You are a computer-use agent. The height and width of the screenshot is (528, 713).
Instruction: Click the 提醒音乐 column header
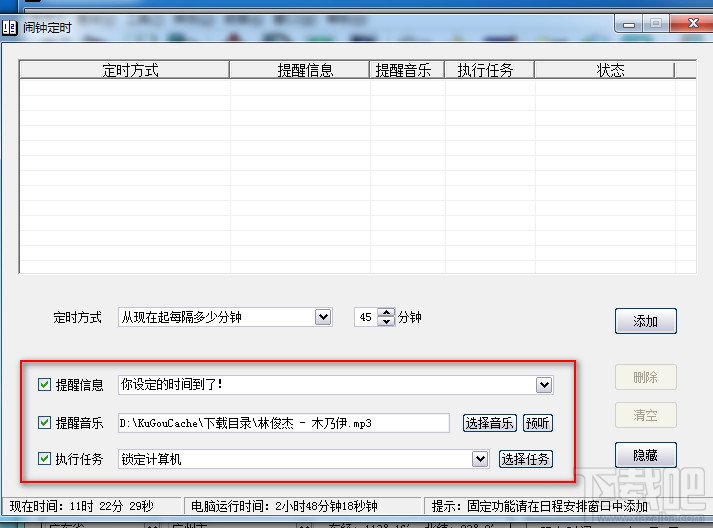coord(407,70)
